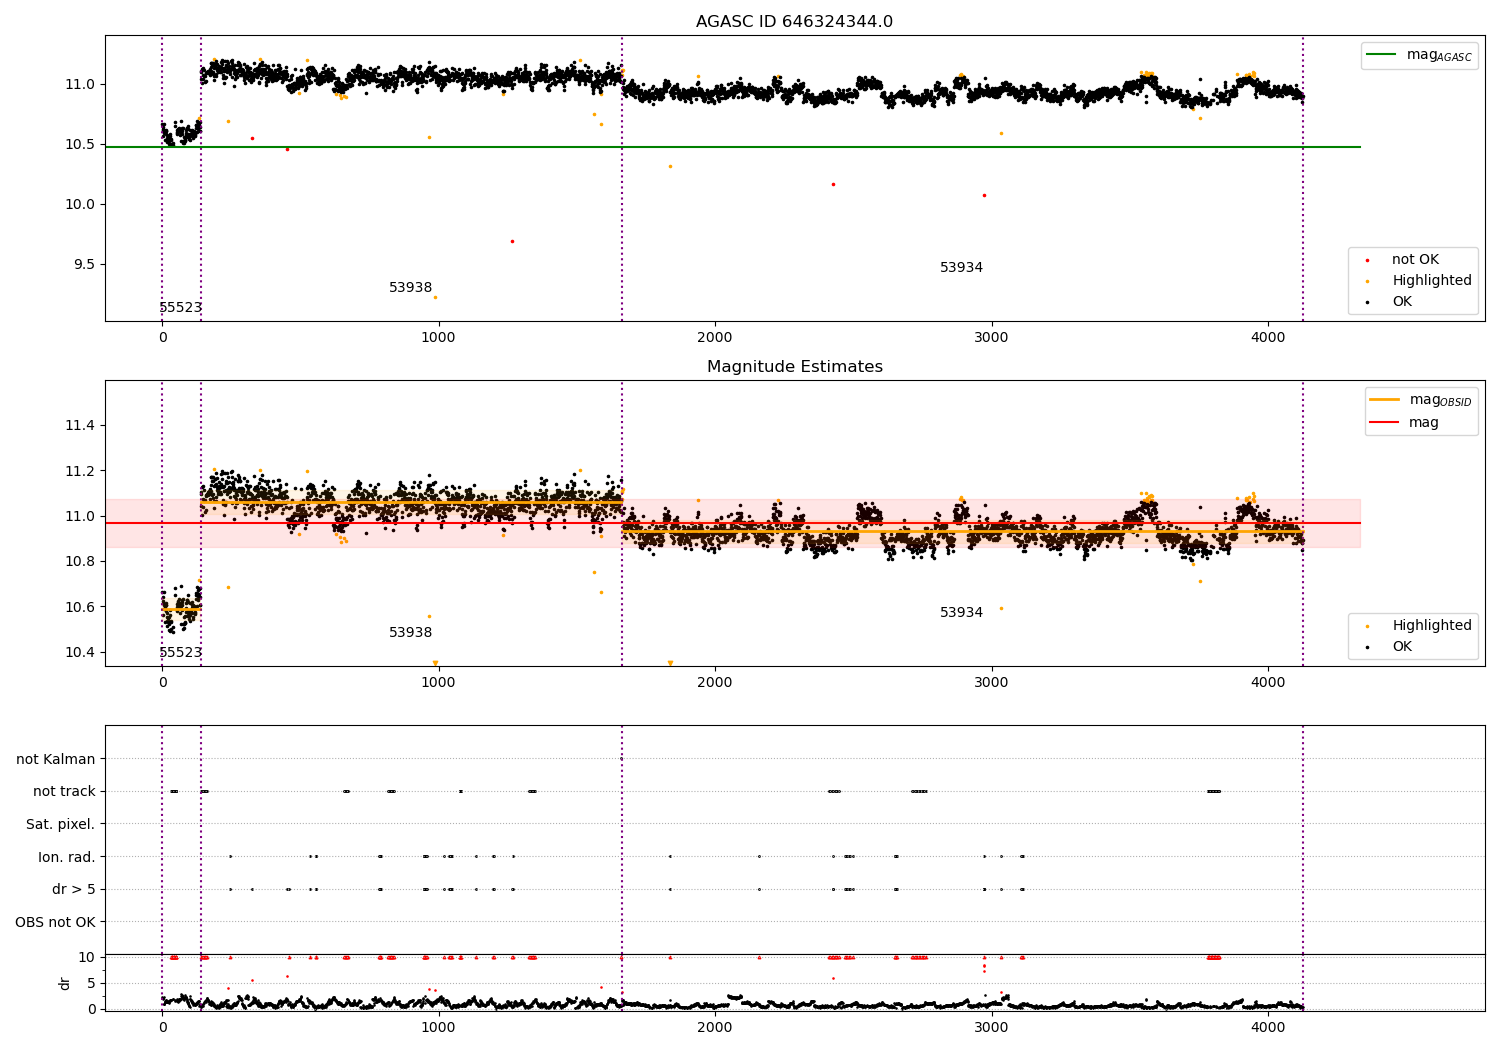Select the mag OBSID legend label in middle plot
This screenshot has width=1500, height=1050.
(1440, 400)
